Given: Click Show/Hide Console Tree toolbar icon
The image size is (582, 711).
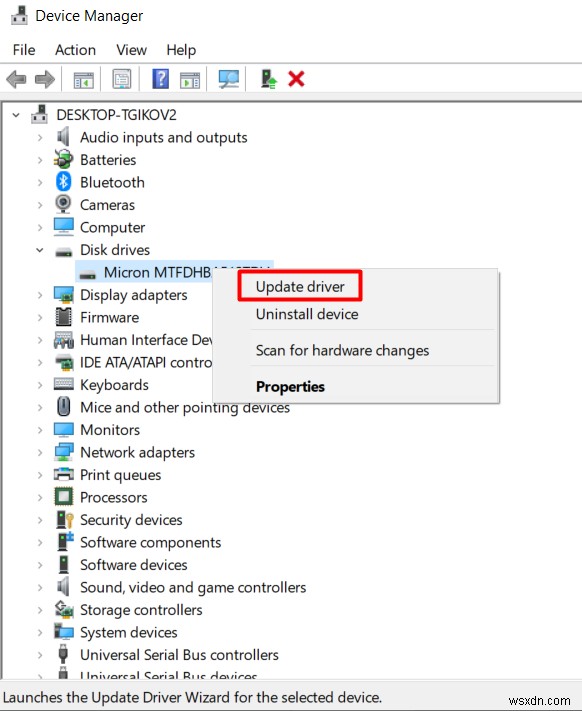Looking at the screenshot, I should [x=84, y=80].
